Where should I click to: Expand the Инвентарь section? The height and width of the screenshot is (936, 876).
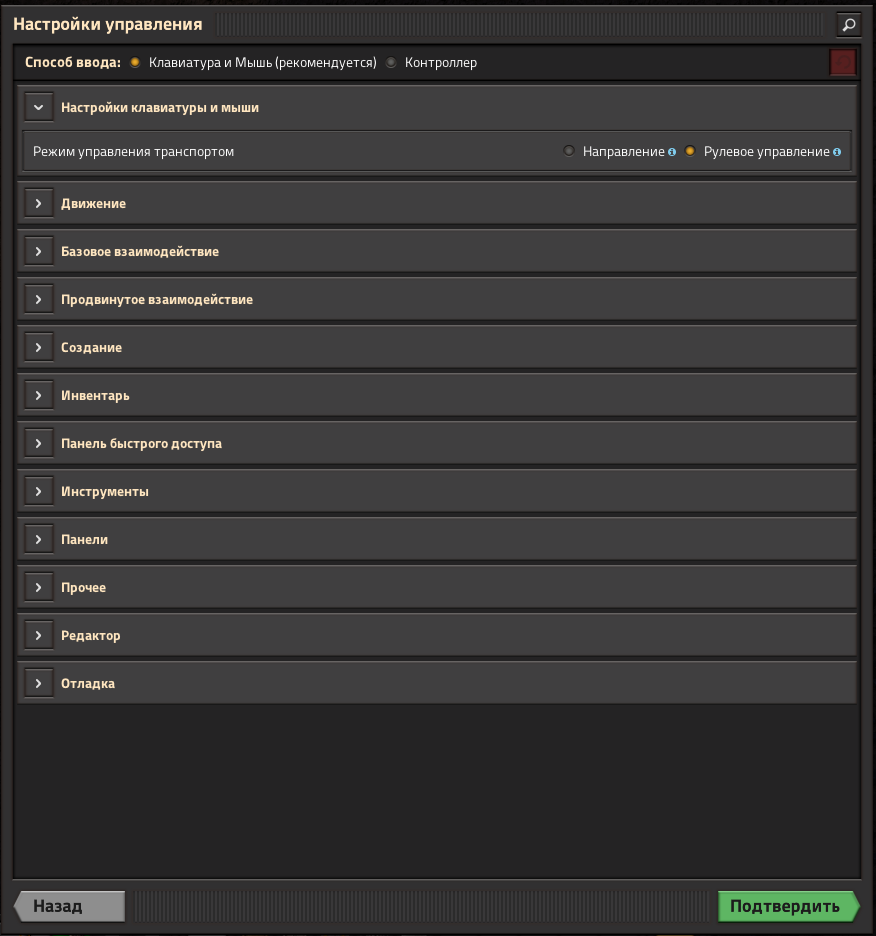click(39, 395)
